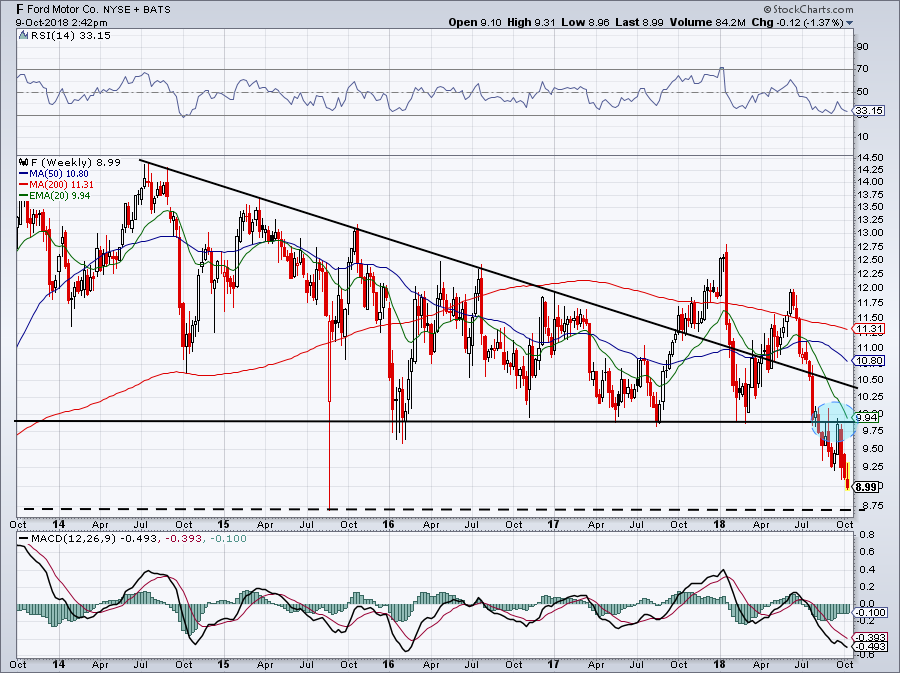Screen dimensions: 900x673
Task: Click the RSI(14) 33.15 panel label
Action: coord(71,36)
